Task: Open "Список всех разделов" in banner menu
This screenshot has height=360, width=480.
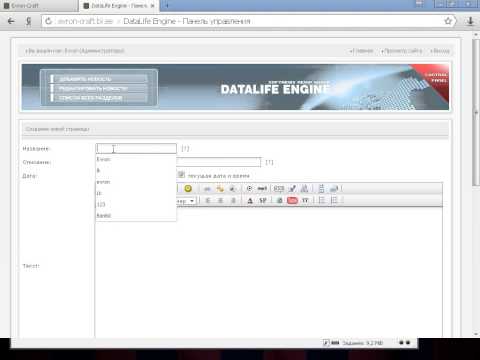Action: tap(99, 98)
